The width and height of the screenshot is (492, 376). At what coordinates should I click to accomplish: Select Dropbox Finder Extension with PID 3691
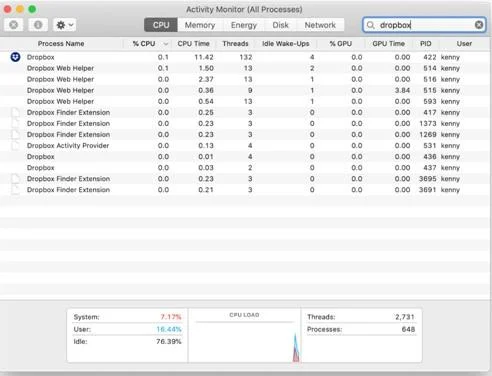245,190
